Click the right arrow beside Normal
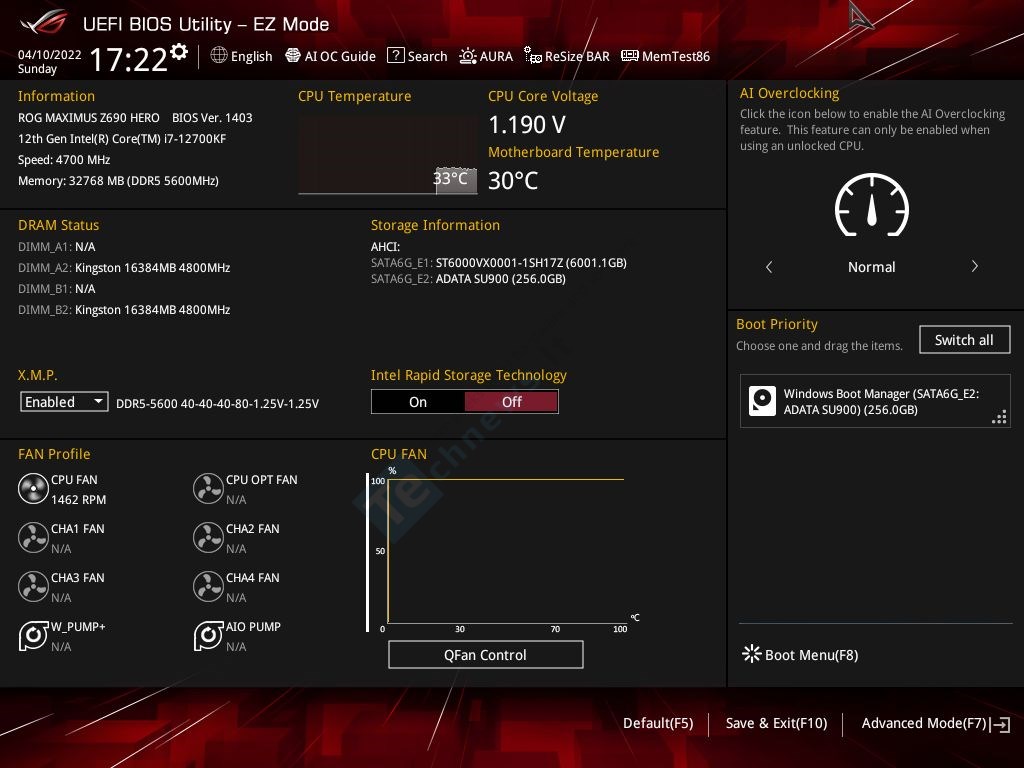 974,266
